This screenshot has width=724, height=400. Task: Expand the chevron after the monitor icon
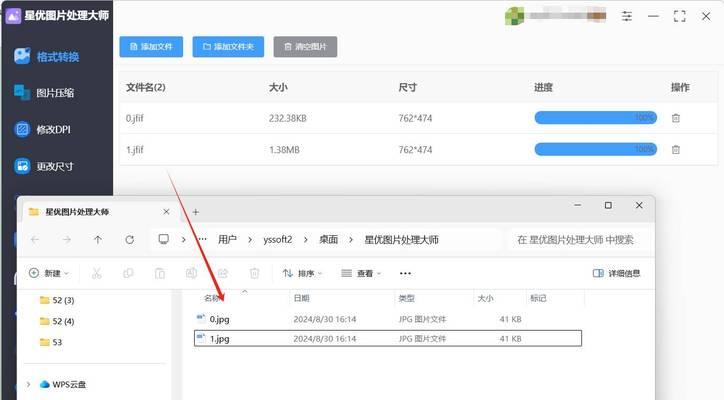point(184,240)
